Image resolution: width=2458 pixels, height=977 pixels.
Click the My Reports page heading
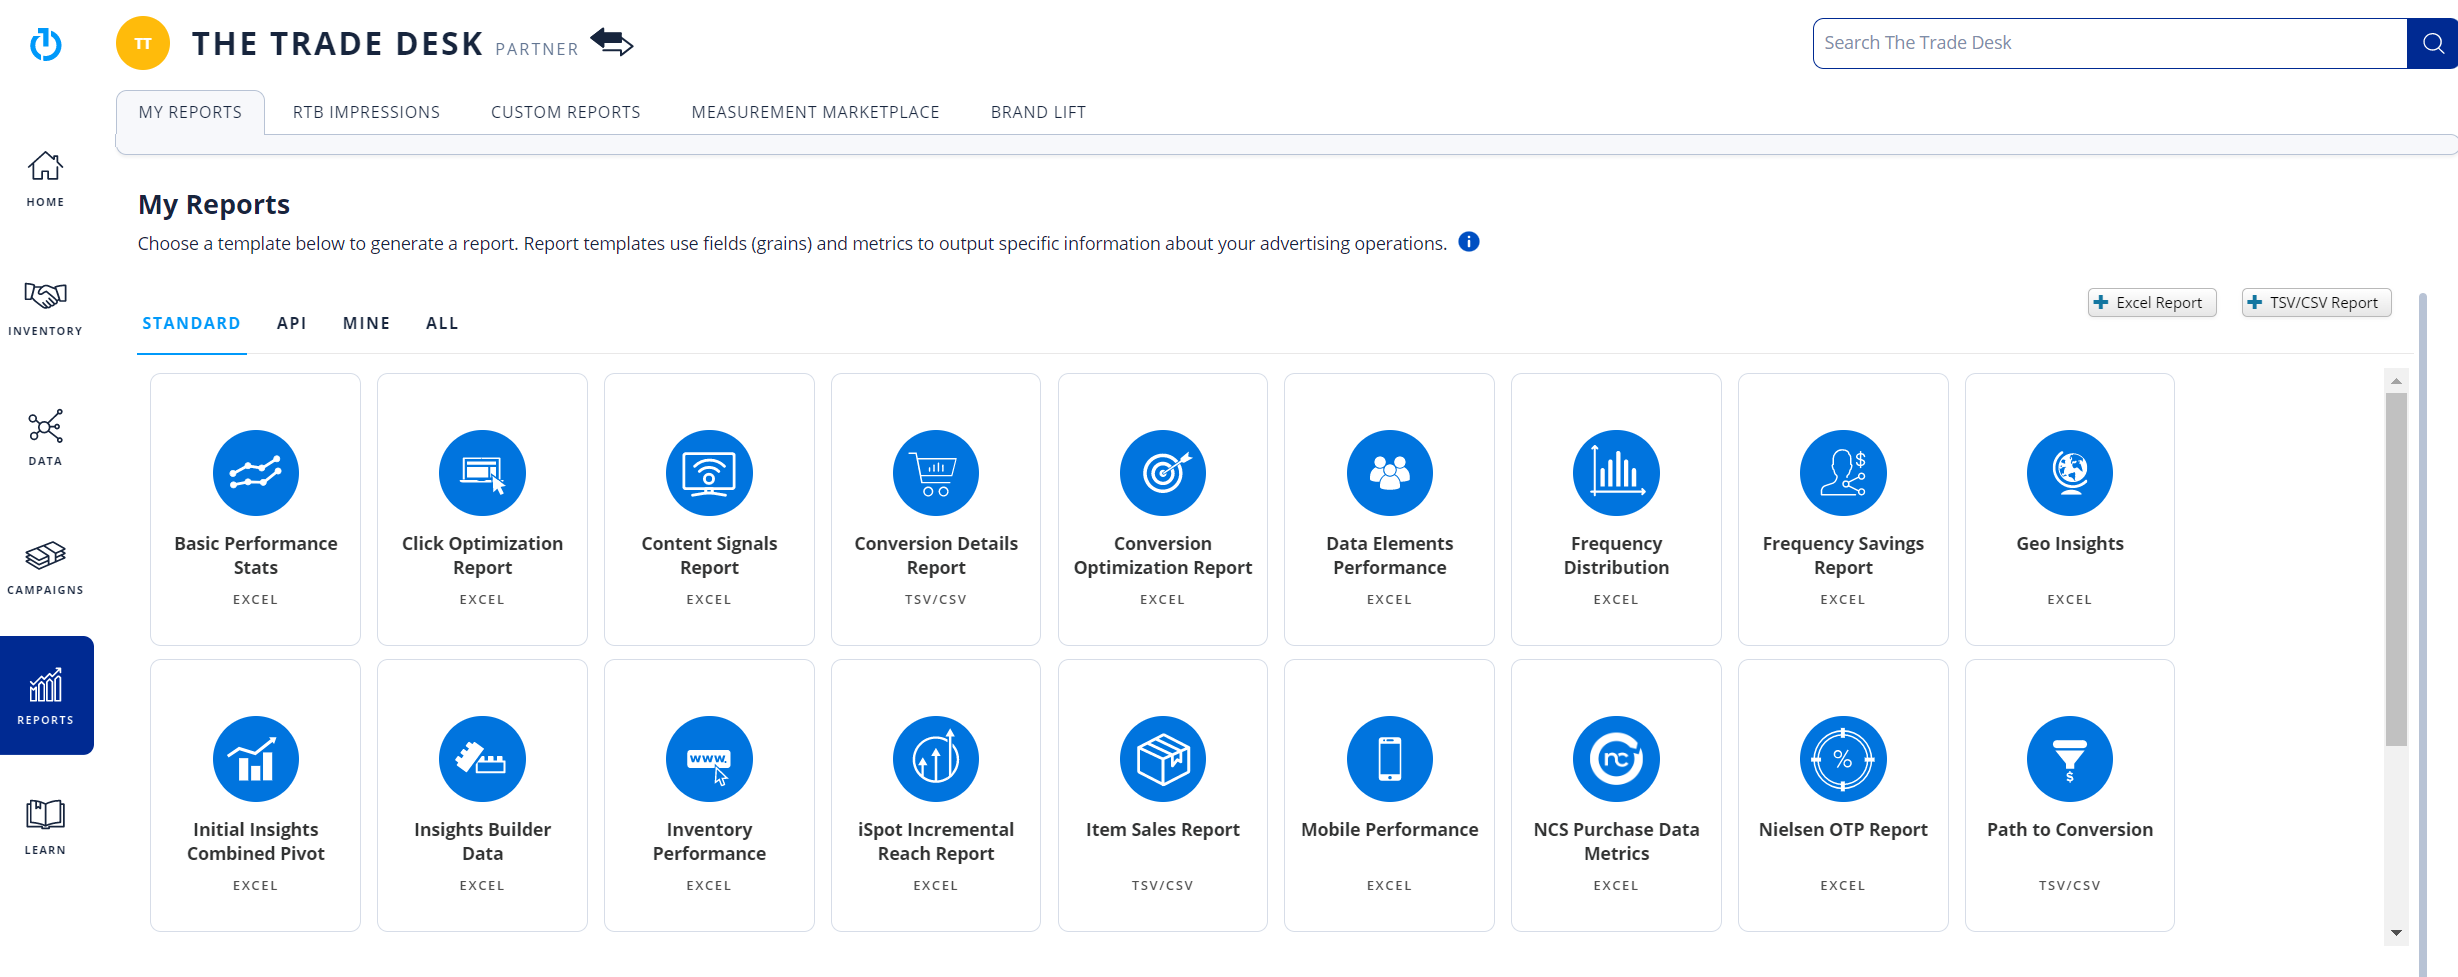(214, 204)
